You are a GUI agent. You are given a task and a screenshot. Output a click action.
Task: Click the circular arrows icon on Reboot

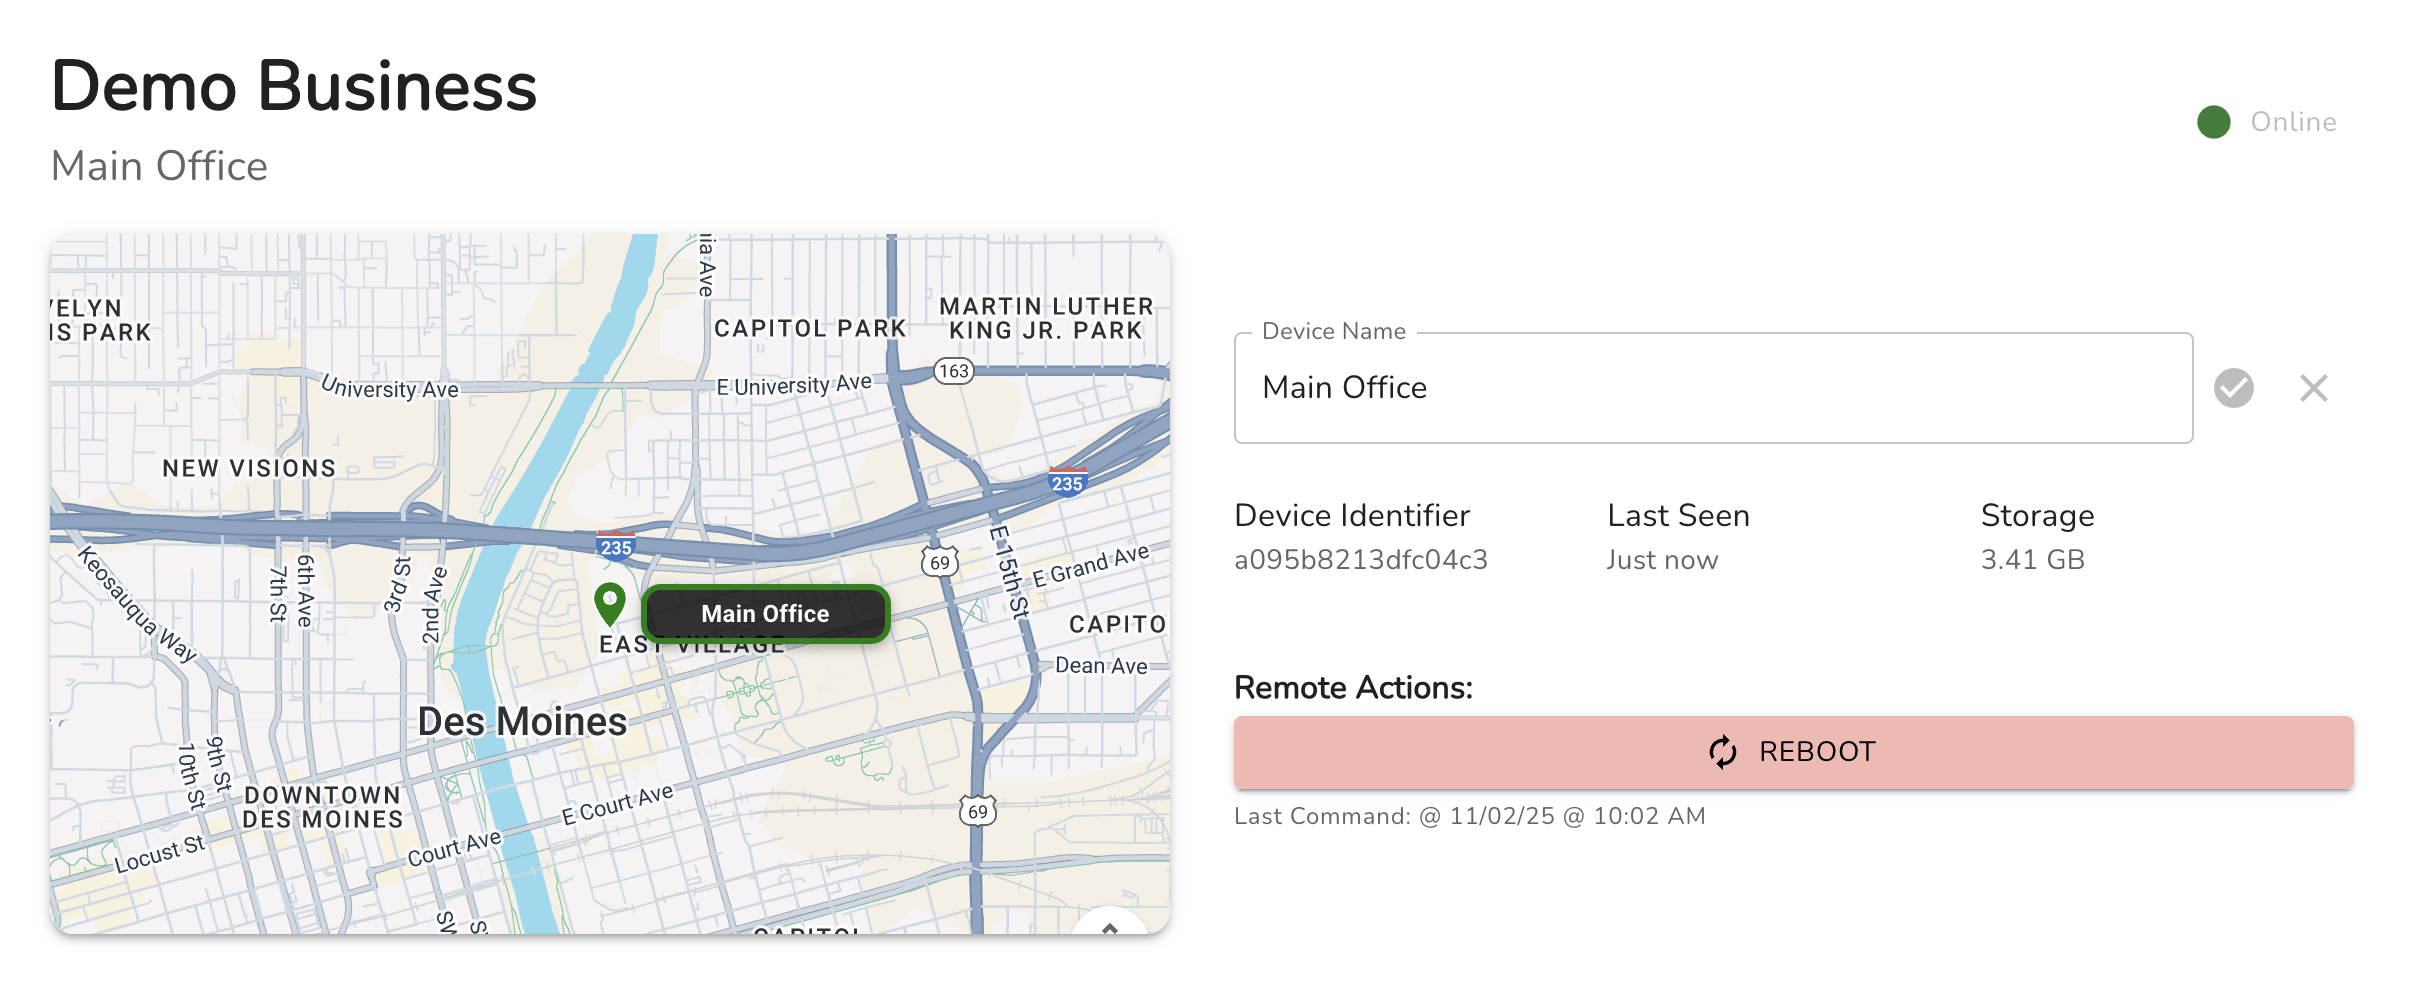1722,752
